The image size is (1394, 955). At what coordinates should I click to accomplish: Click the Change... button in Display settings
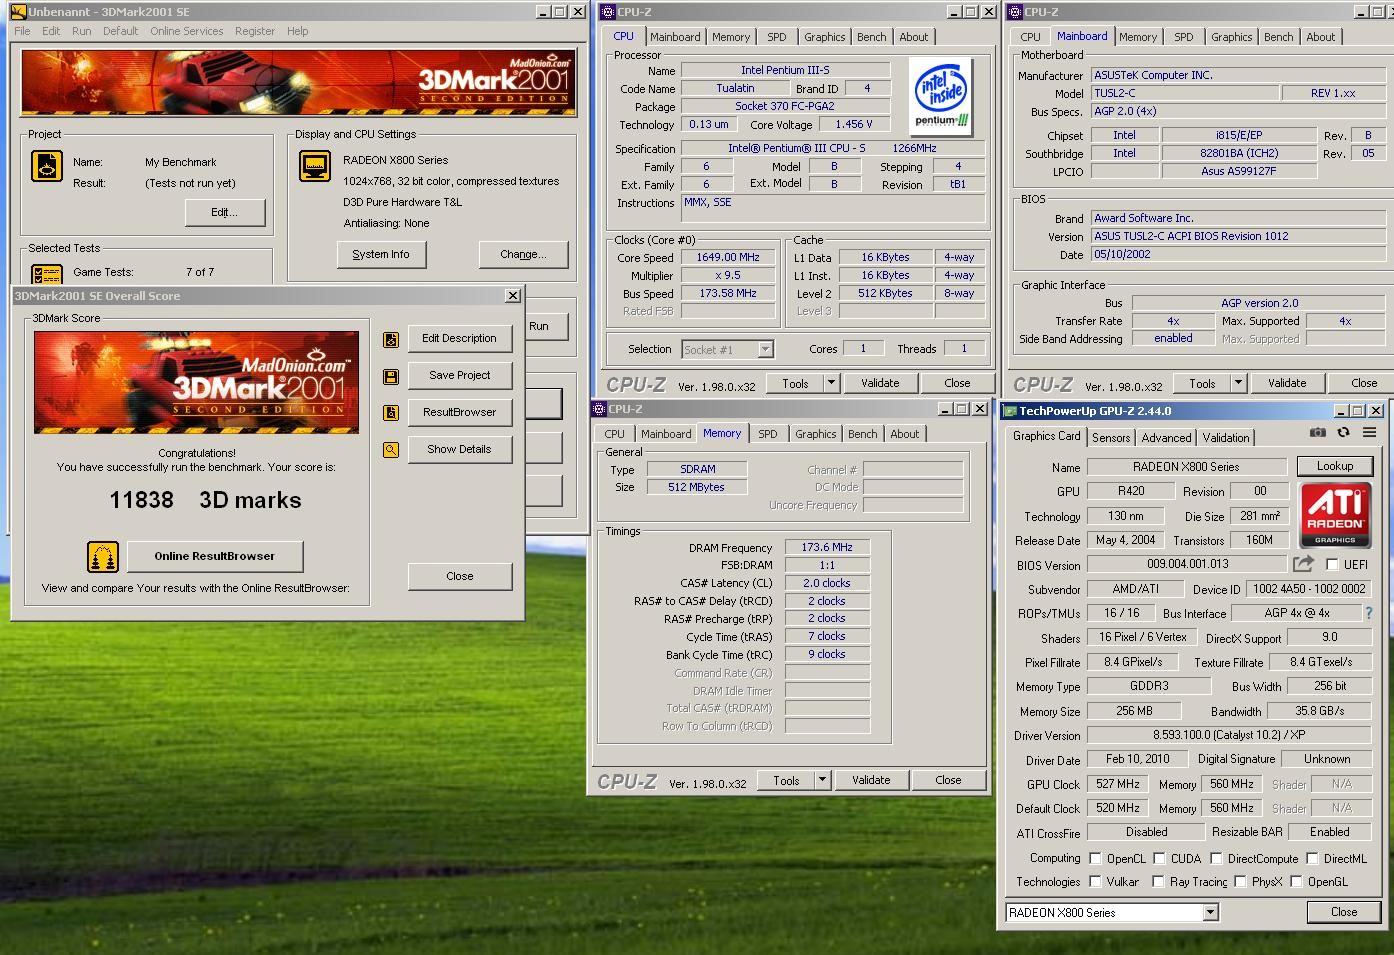pos(523,255)
